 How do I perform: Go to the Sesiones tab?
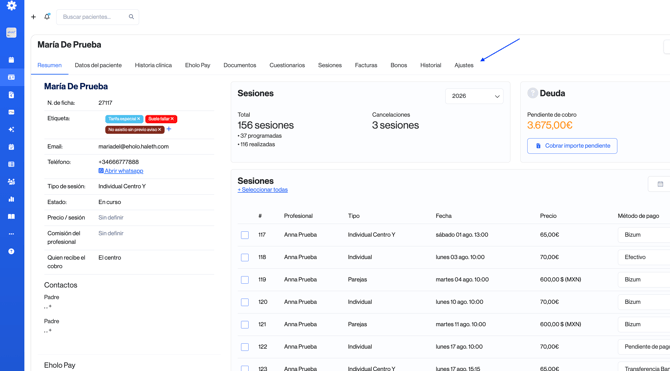pyautogui.click(x=330, y=65)
